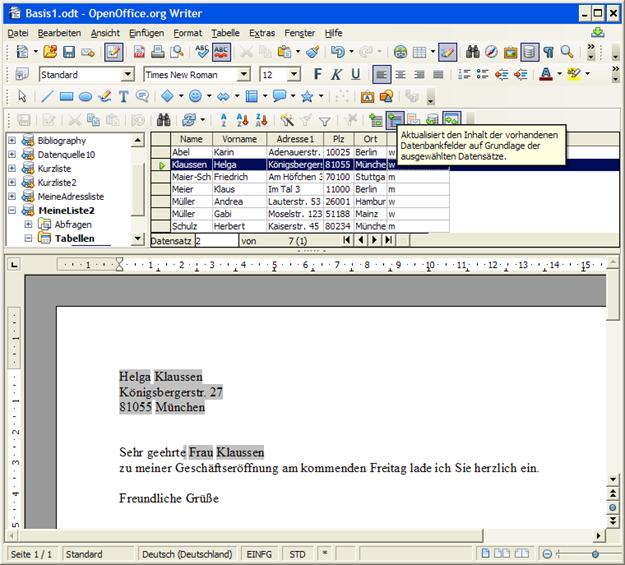Expand the Bibliography tree node
This screenshot has height=565, width=625.
tap(12, 141)
